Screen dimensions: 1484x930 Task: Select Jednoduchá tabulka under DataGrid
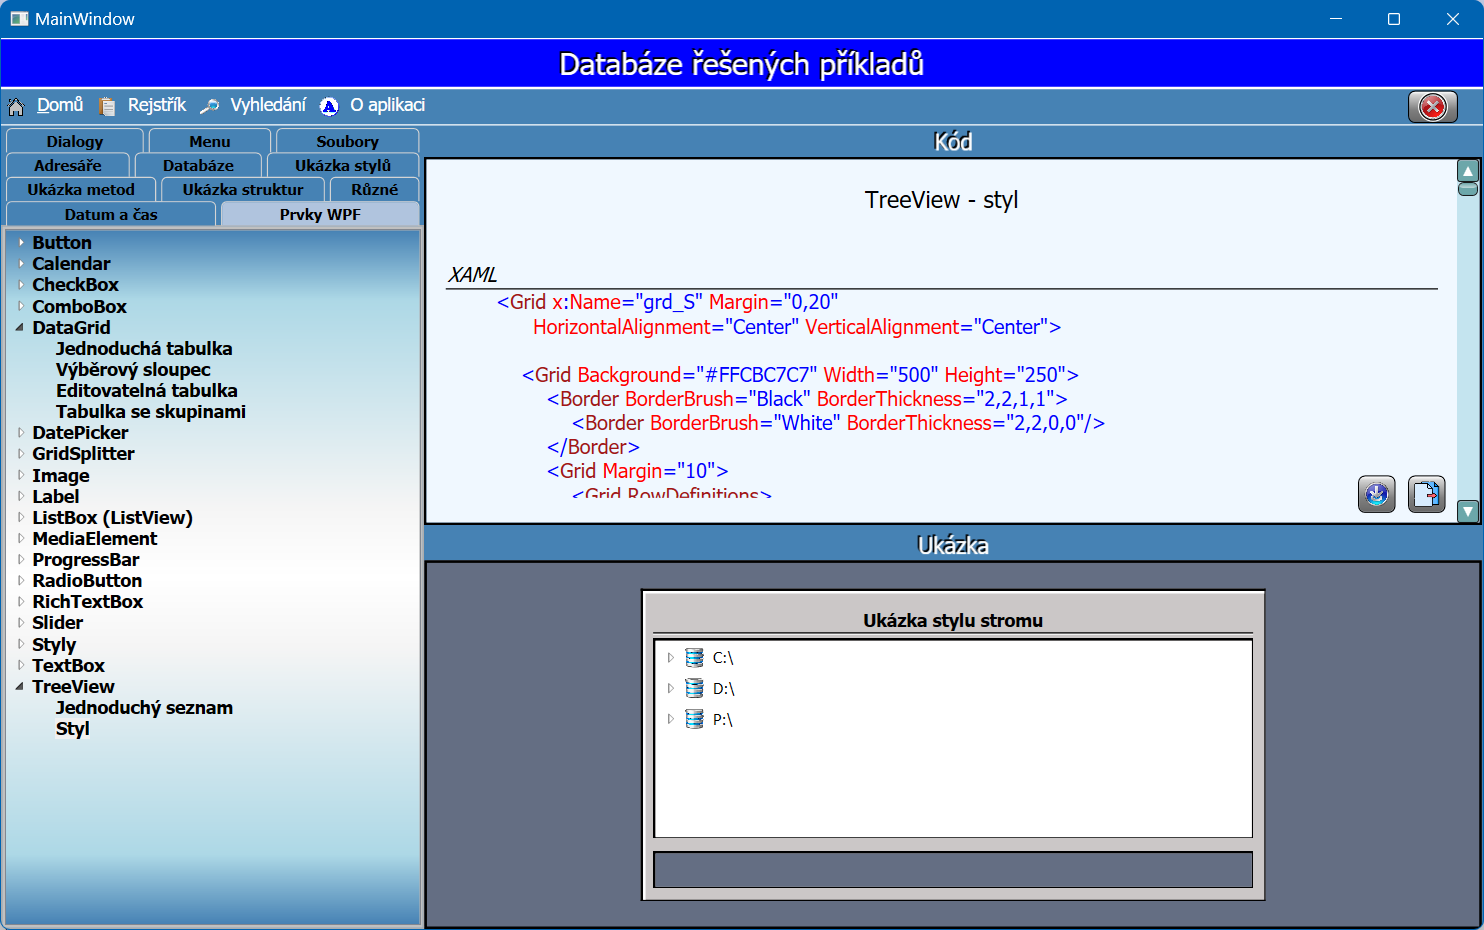click(x=144, y=348)
